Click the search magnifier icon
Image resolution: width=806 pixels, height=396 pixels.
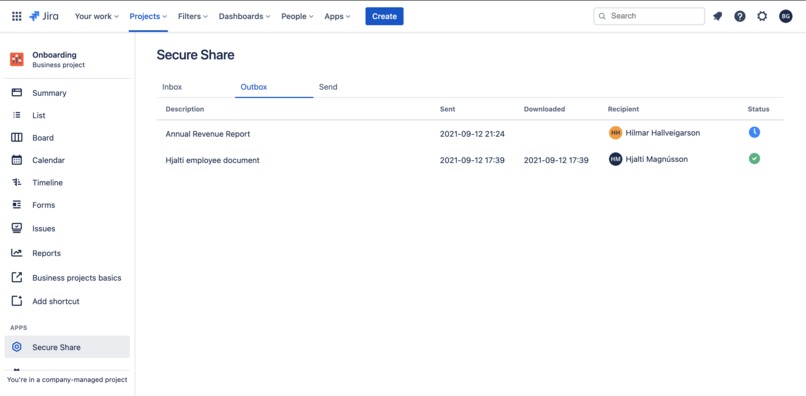point(602,16)
